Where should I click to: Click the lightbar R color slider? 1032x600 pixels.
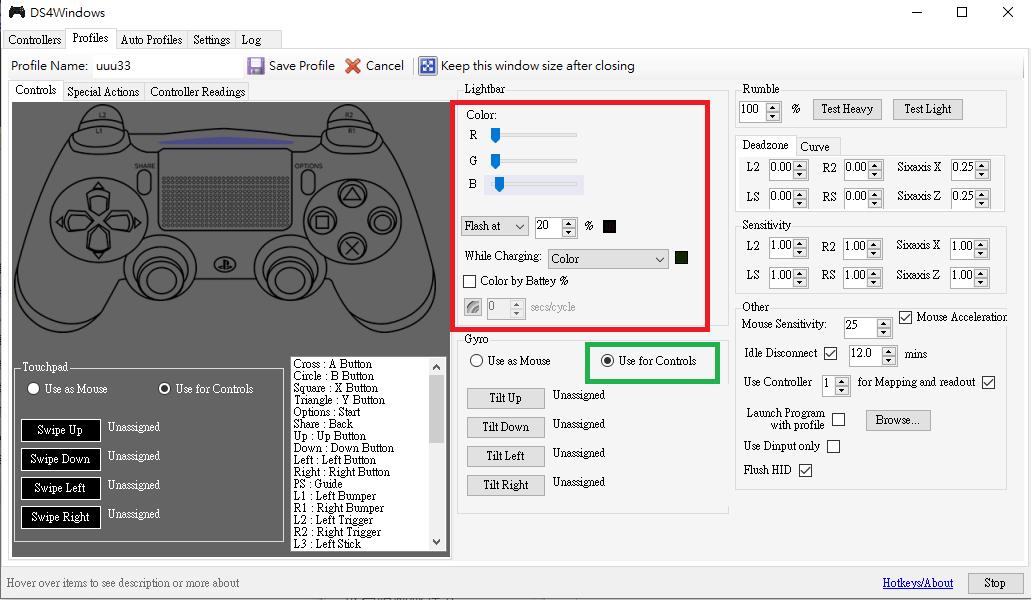(x=534, y=135)
